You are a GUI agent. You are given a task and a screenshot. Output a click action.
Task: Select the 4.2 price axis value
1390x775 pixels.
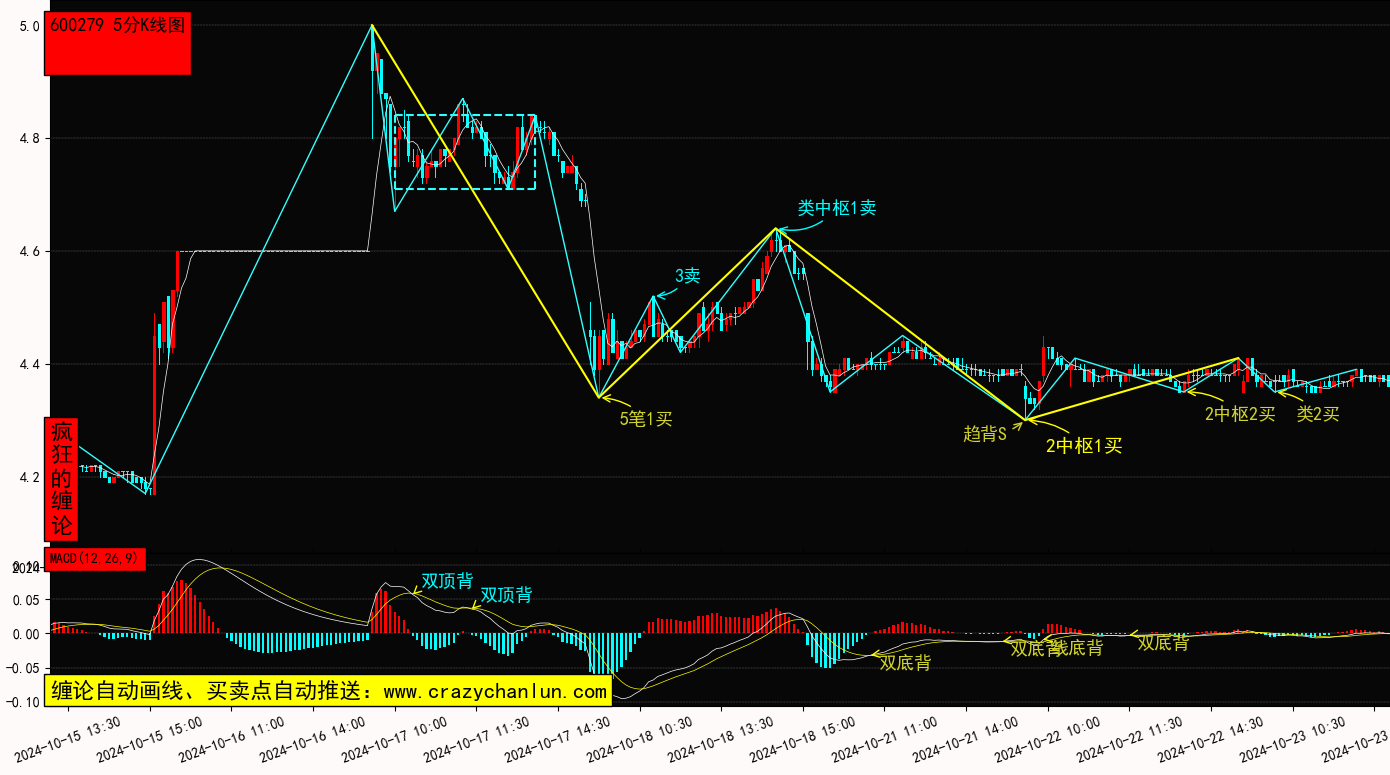(x=29, y=478)
